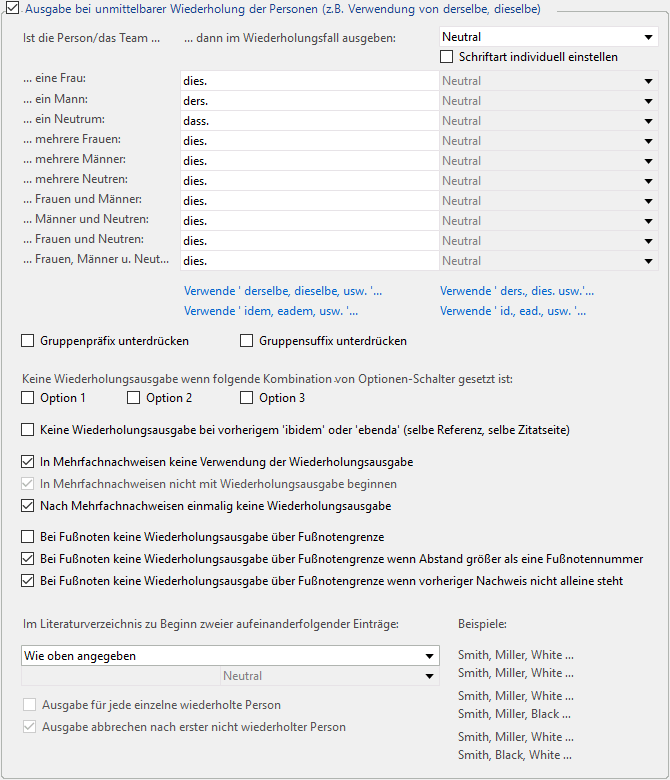Open Neutral dropdown in 'mehrere Neutren' row
Viewport: 670px width, 780px height.
[549, 181]
